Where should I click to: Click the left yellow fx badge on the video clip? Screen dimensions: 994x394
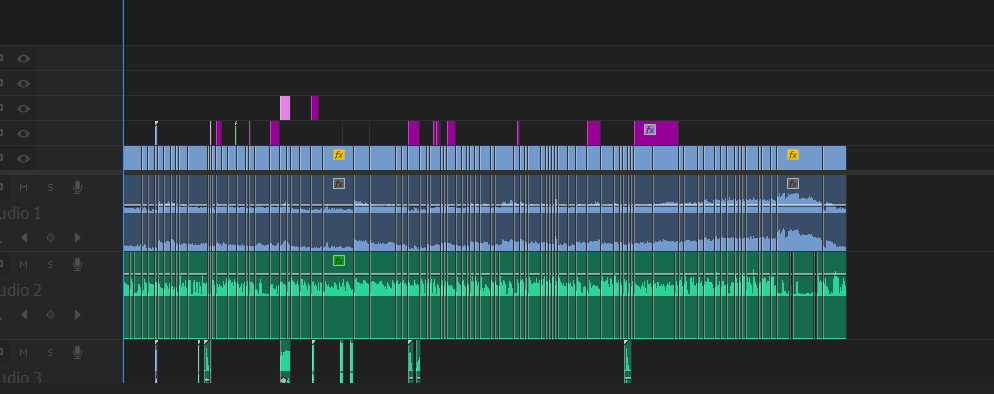pos(339,155)
